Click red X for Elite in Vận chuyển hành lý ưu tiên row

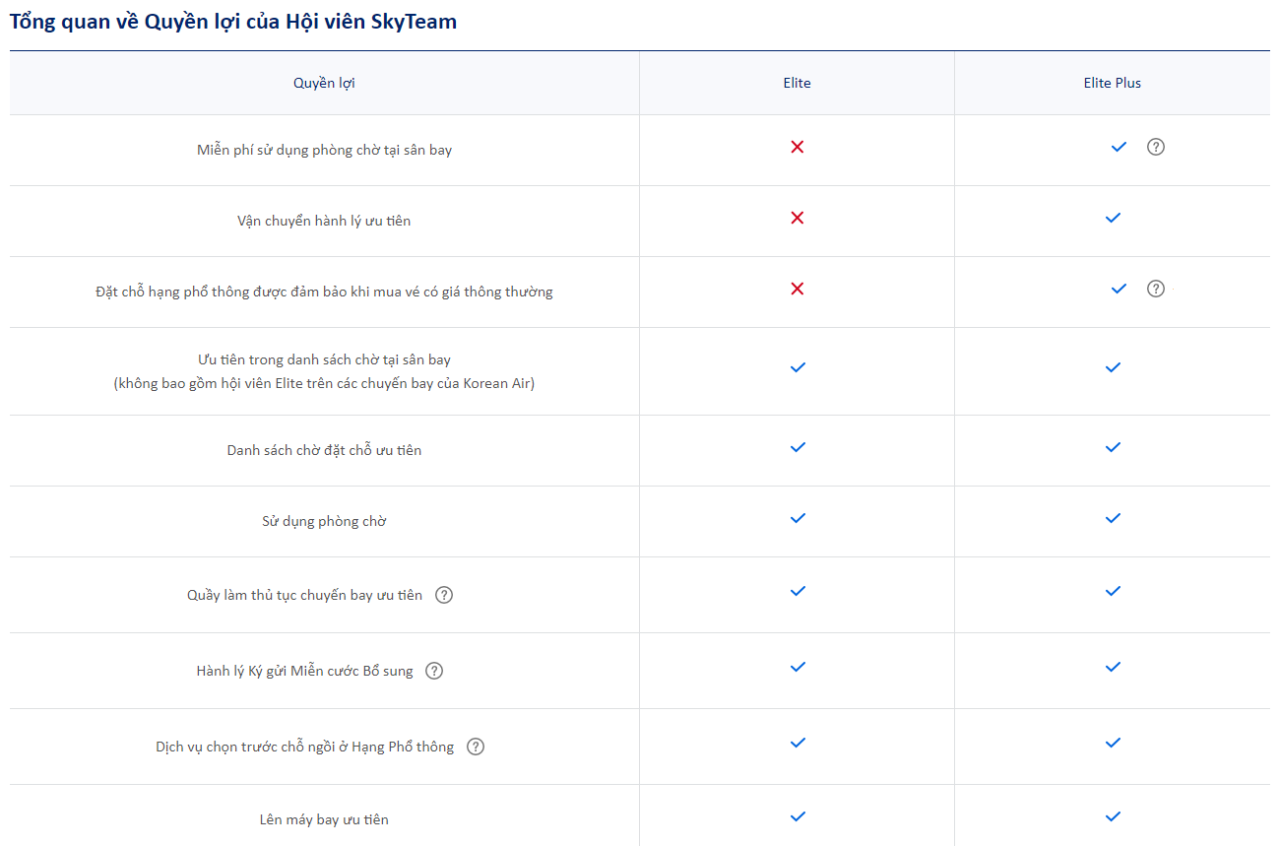pyautogui.click(x=797, y=218)
